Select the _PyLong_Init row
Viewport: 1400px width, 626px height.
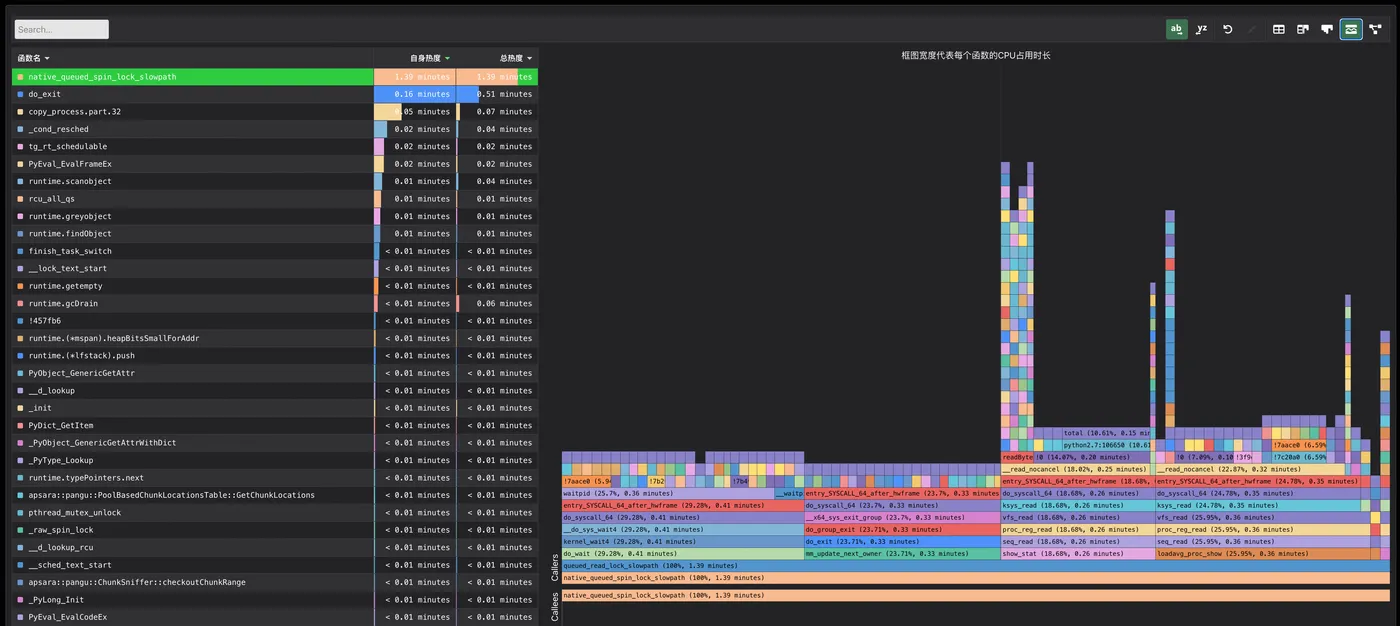(x=275, y=600)
